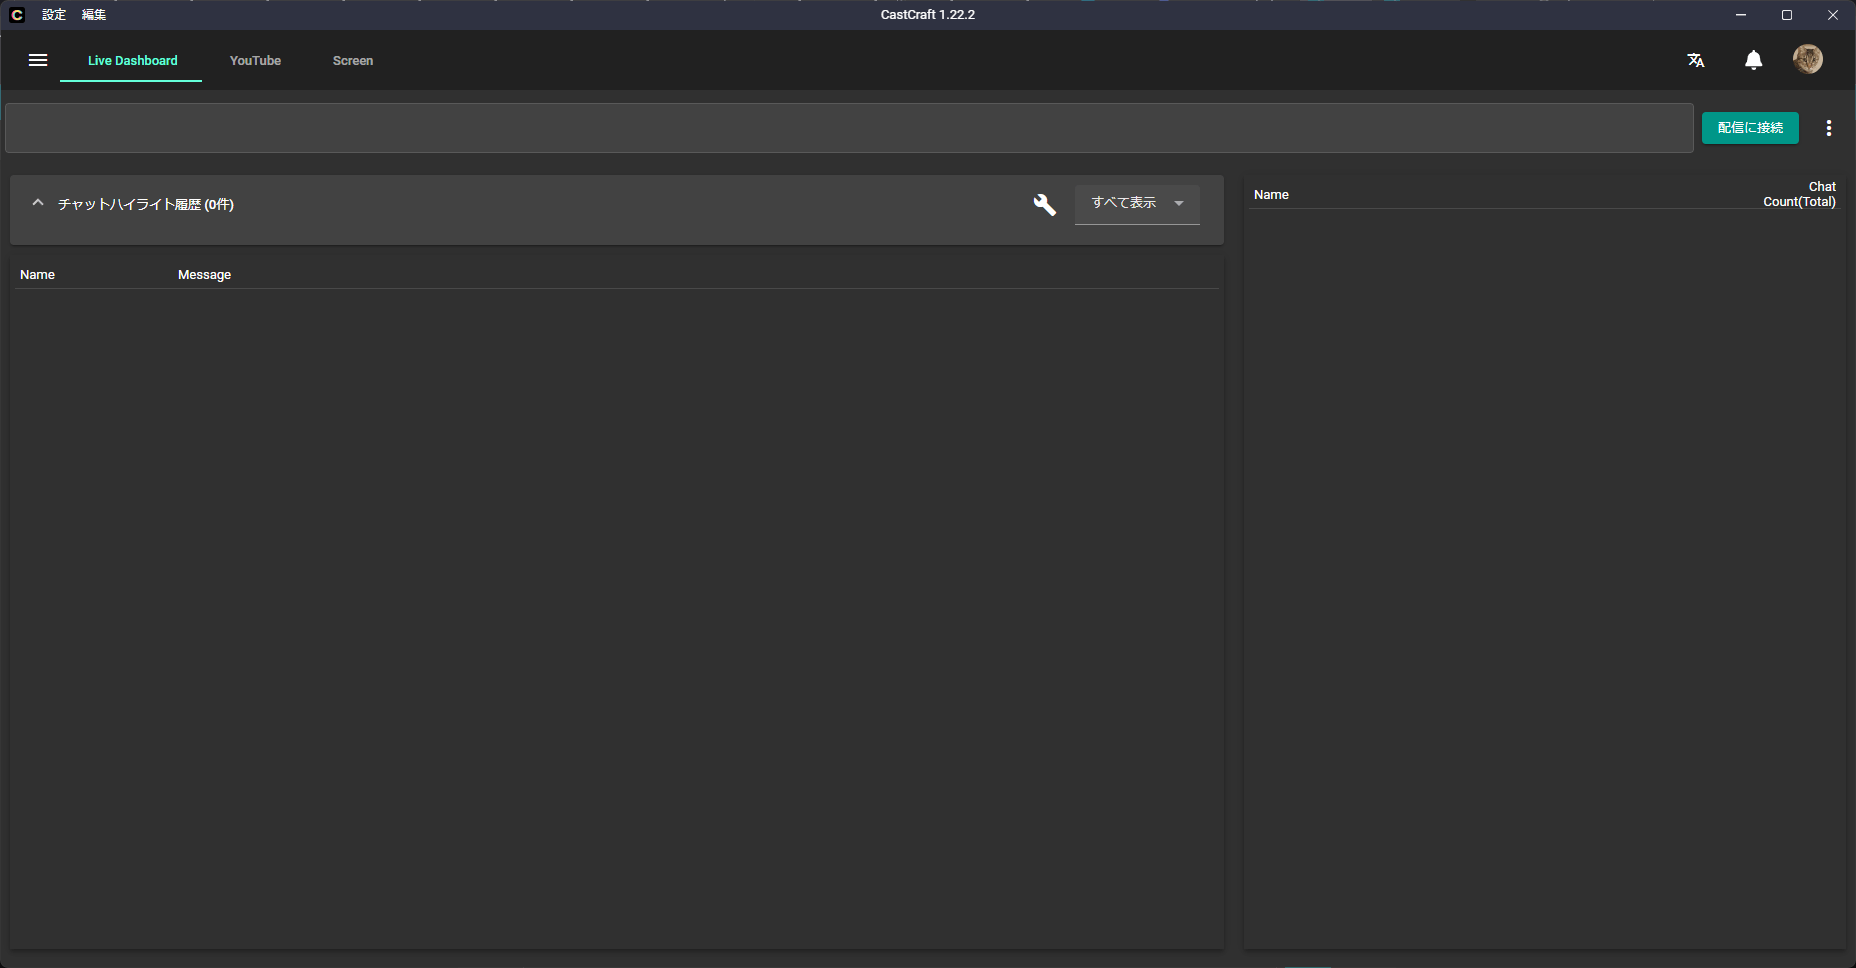Image resolution: width=1856 pixels, height=968 pixels.
Task: Switch to the Screen tab
Action: (x=353, y=61)
